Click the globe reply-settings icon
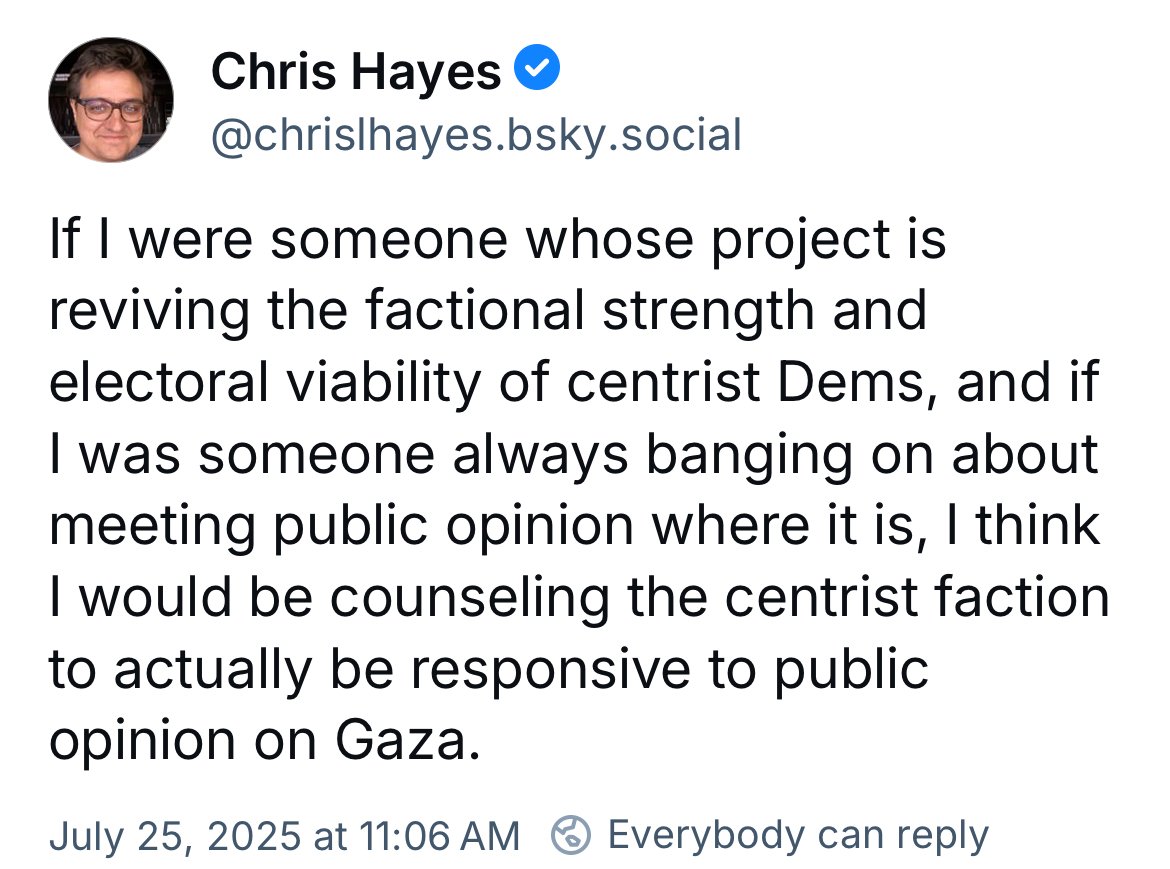The image size is (1170, 869). click(x=571, y=835)
